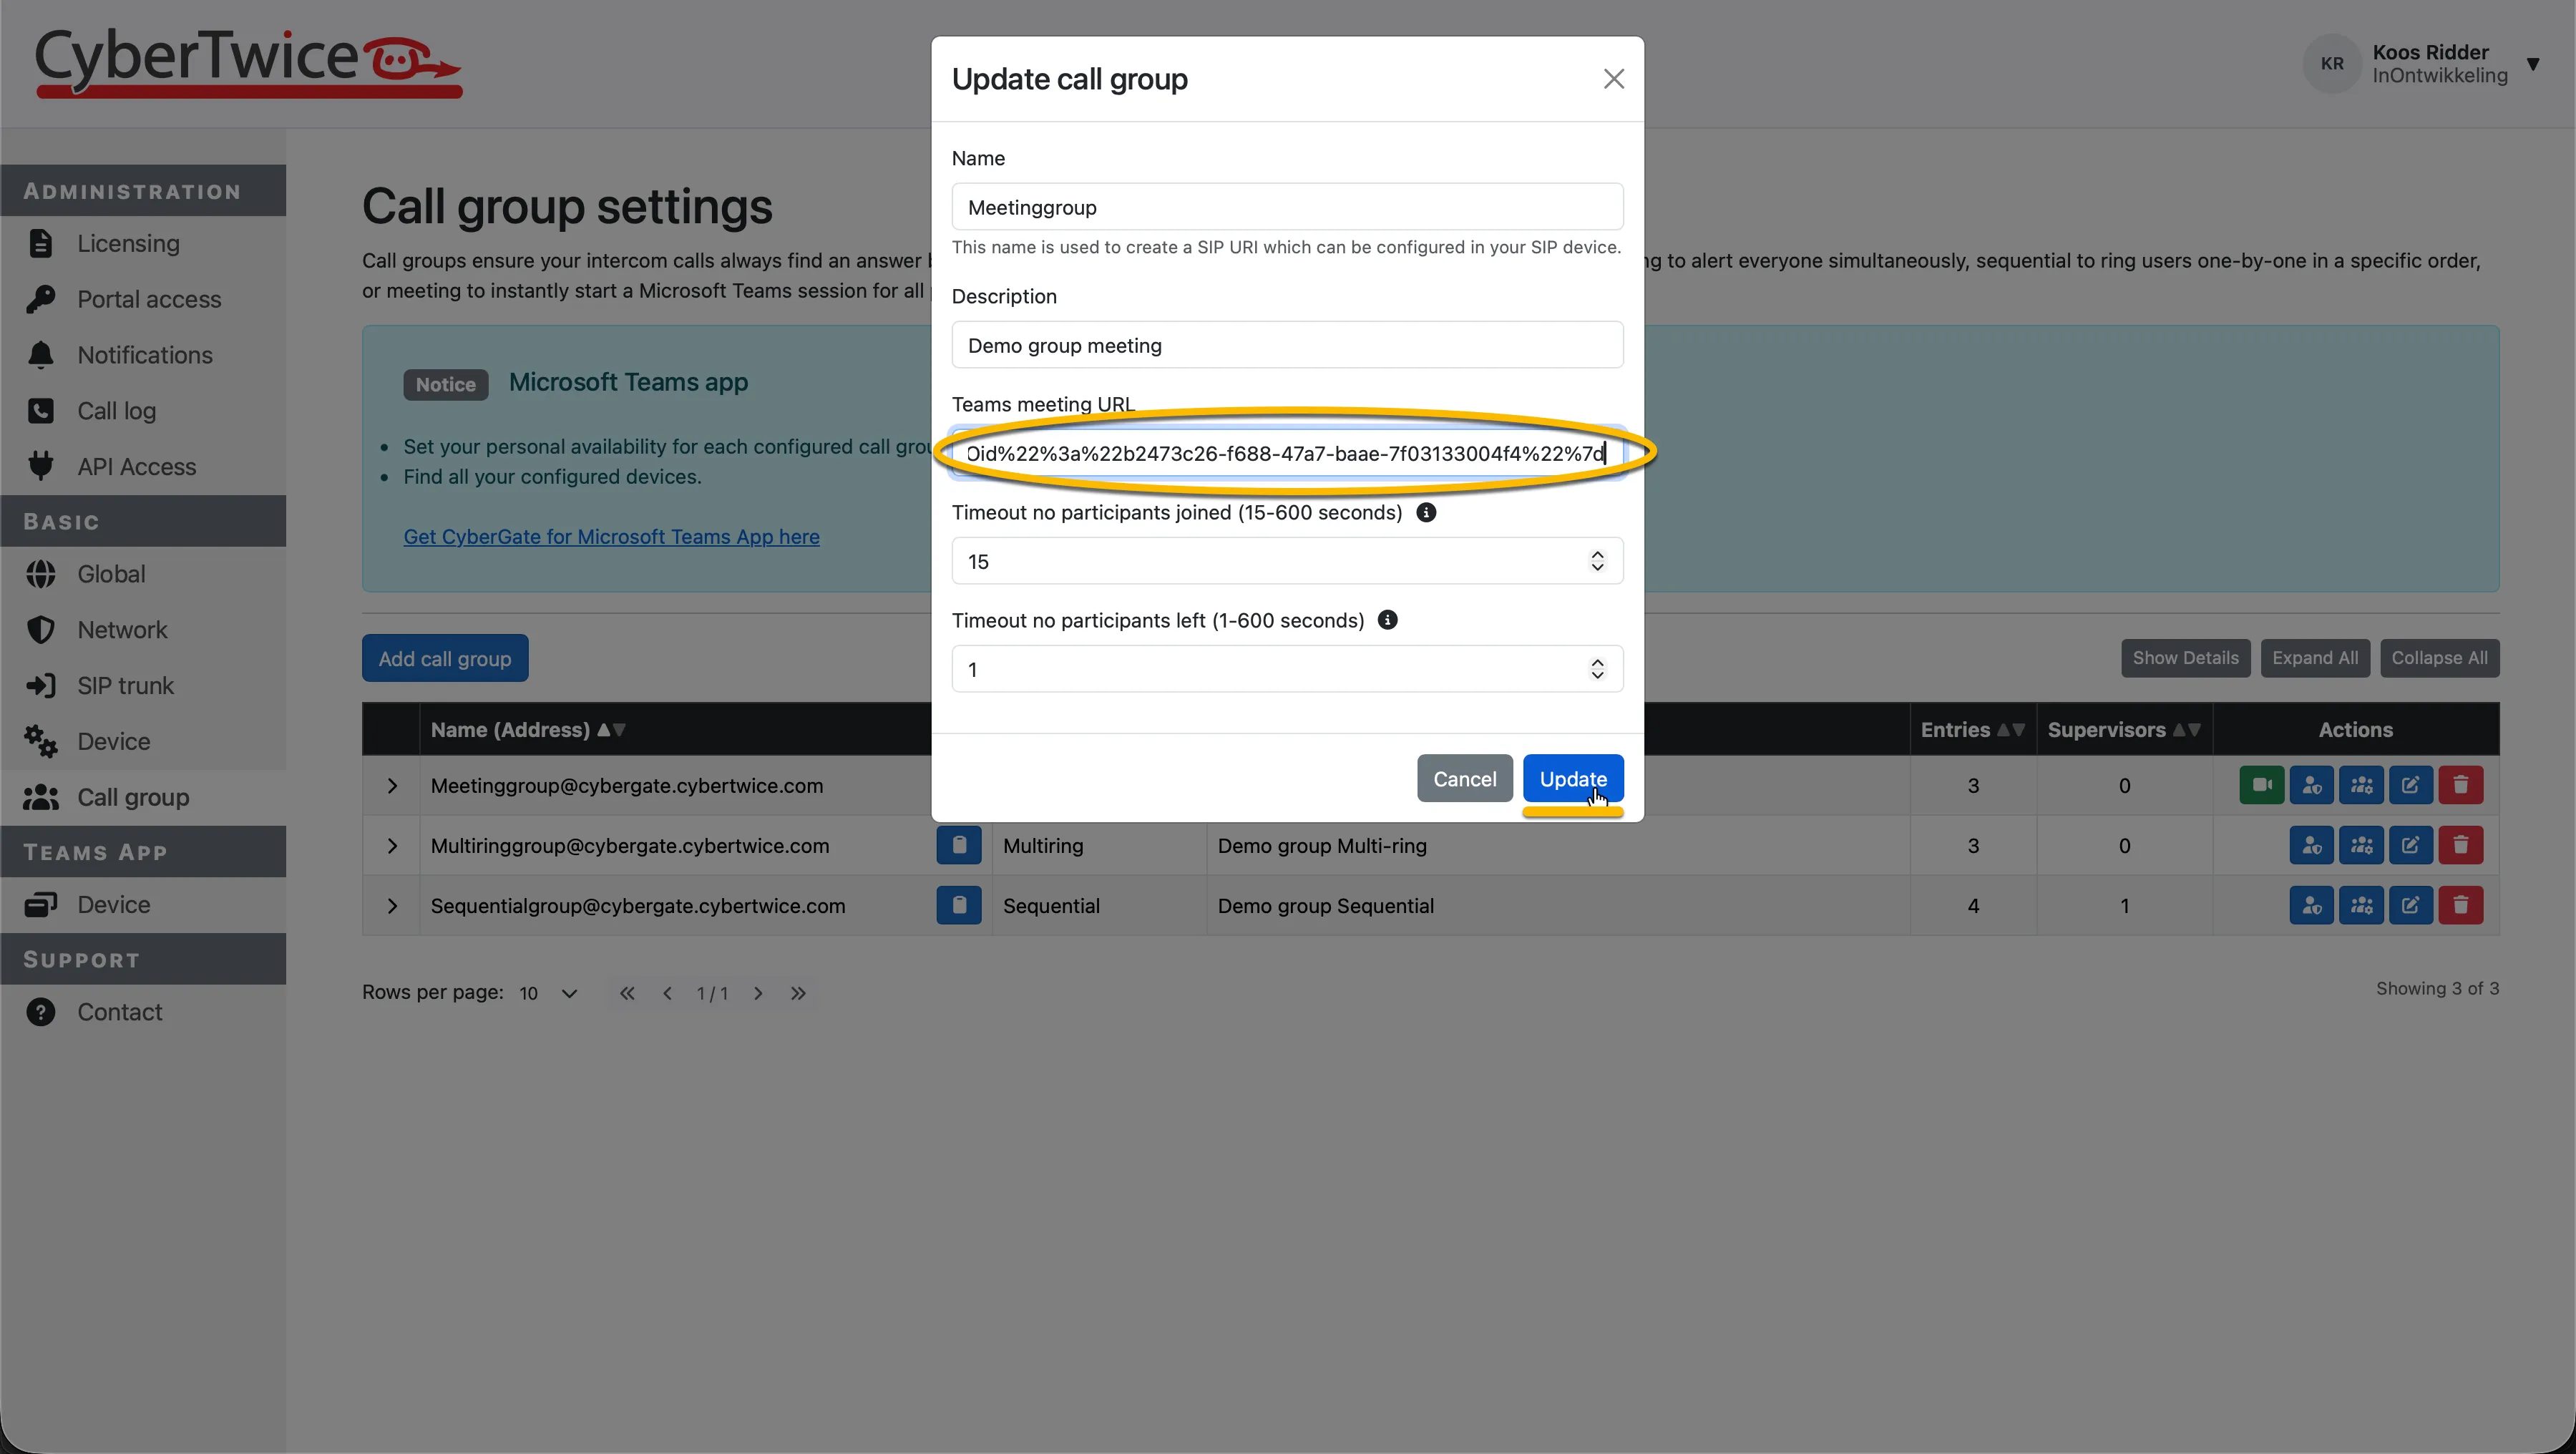Expand the Multiringgroup row chevron
2576x1454 pixels.
coord(392,846)
